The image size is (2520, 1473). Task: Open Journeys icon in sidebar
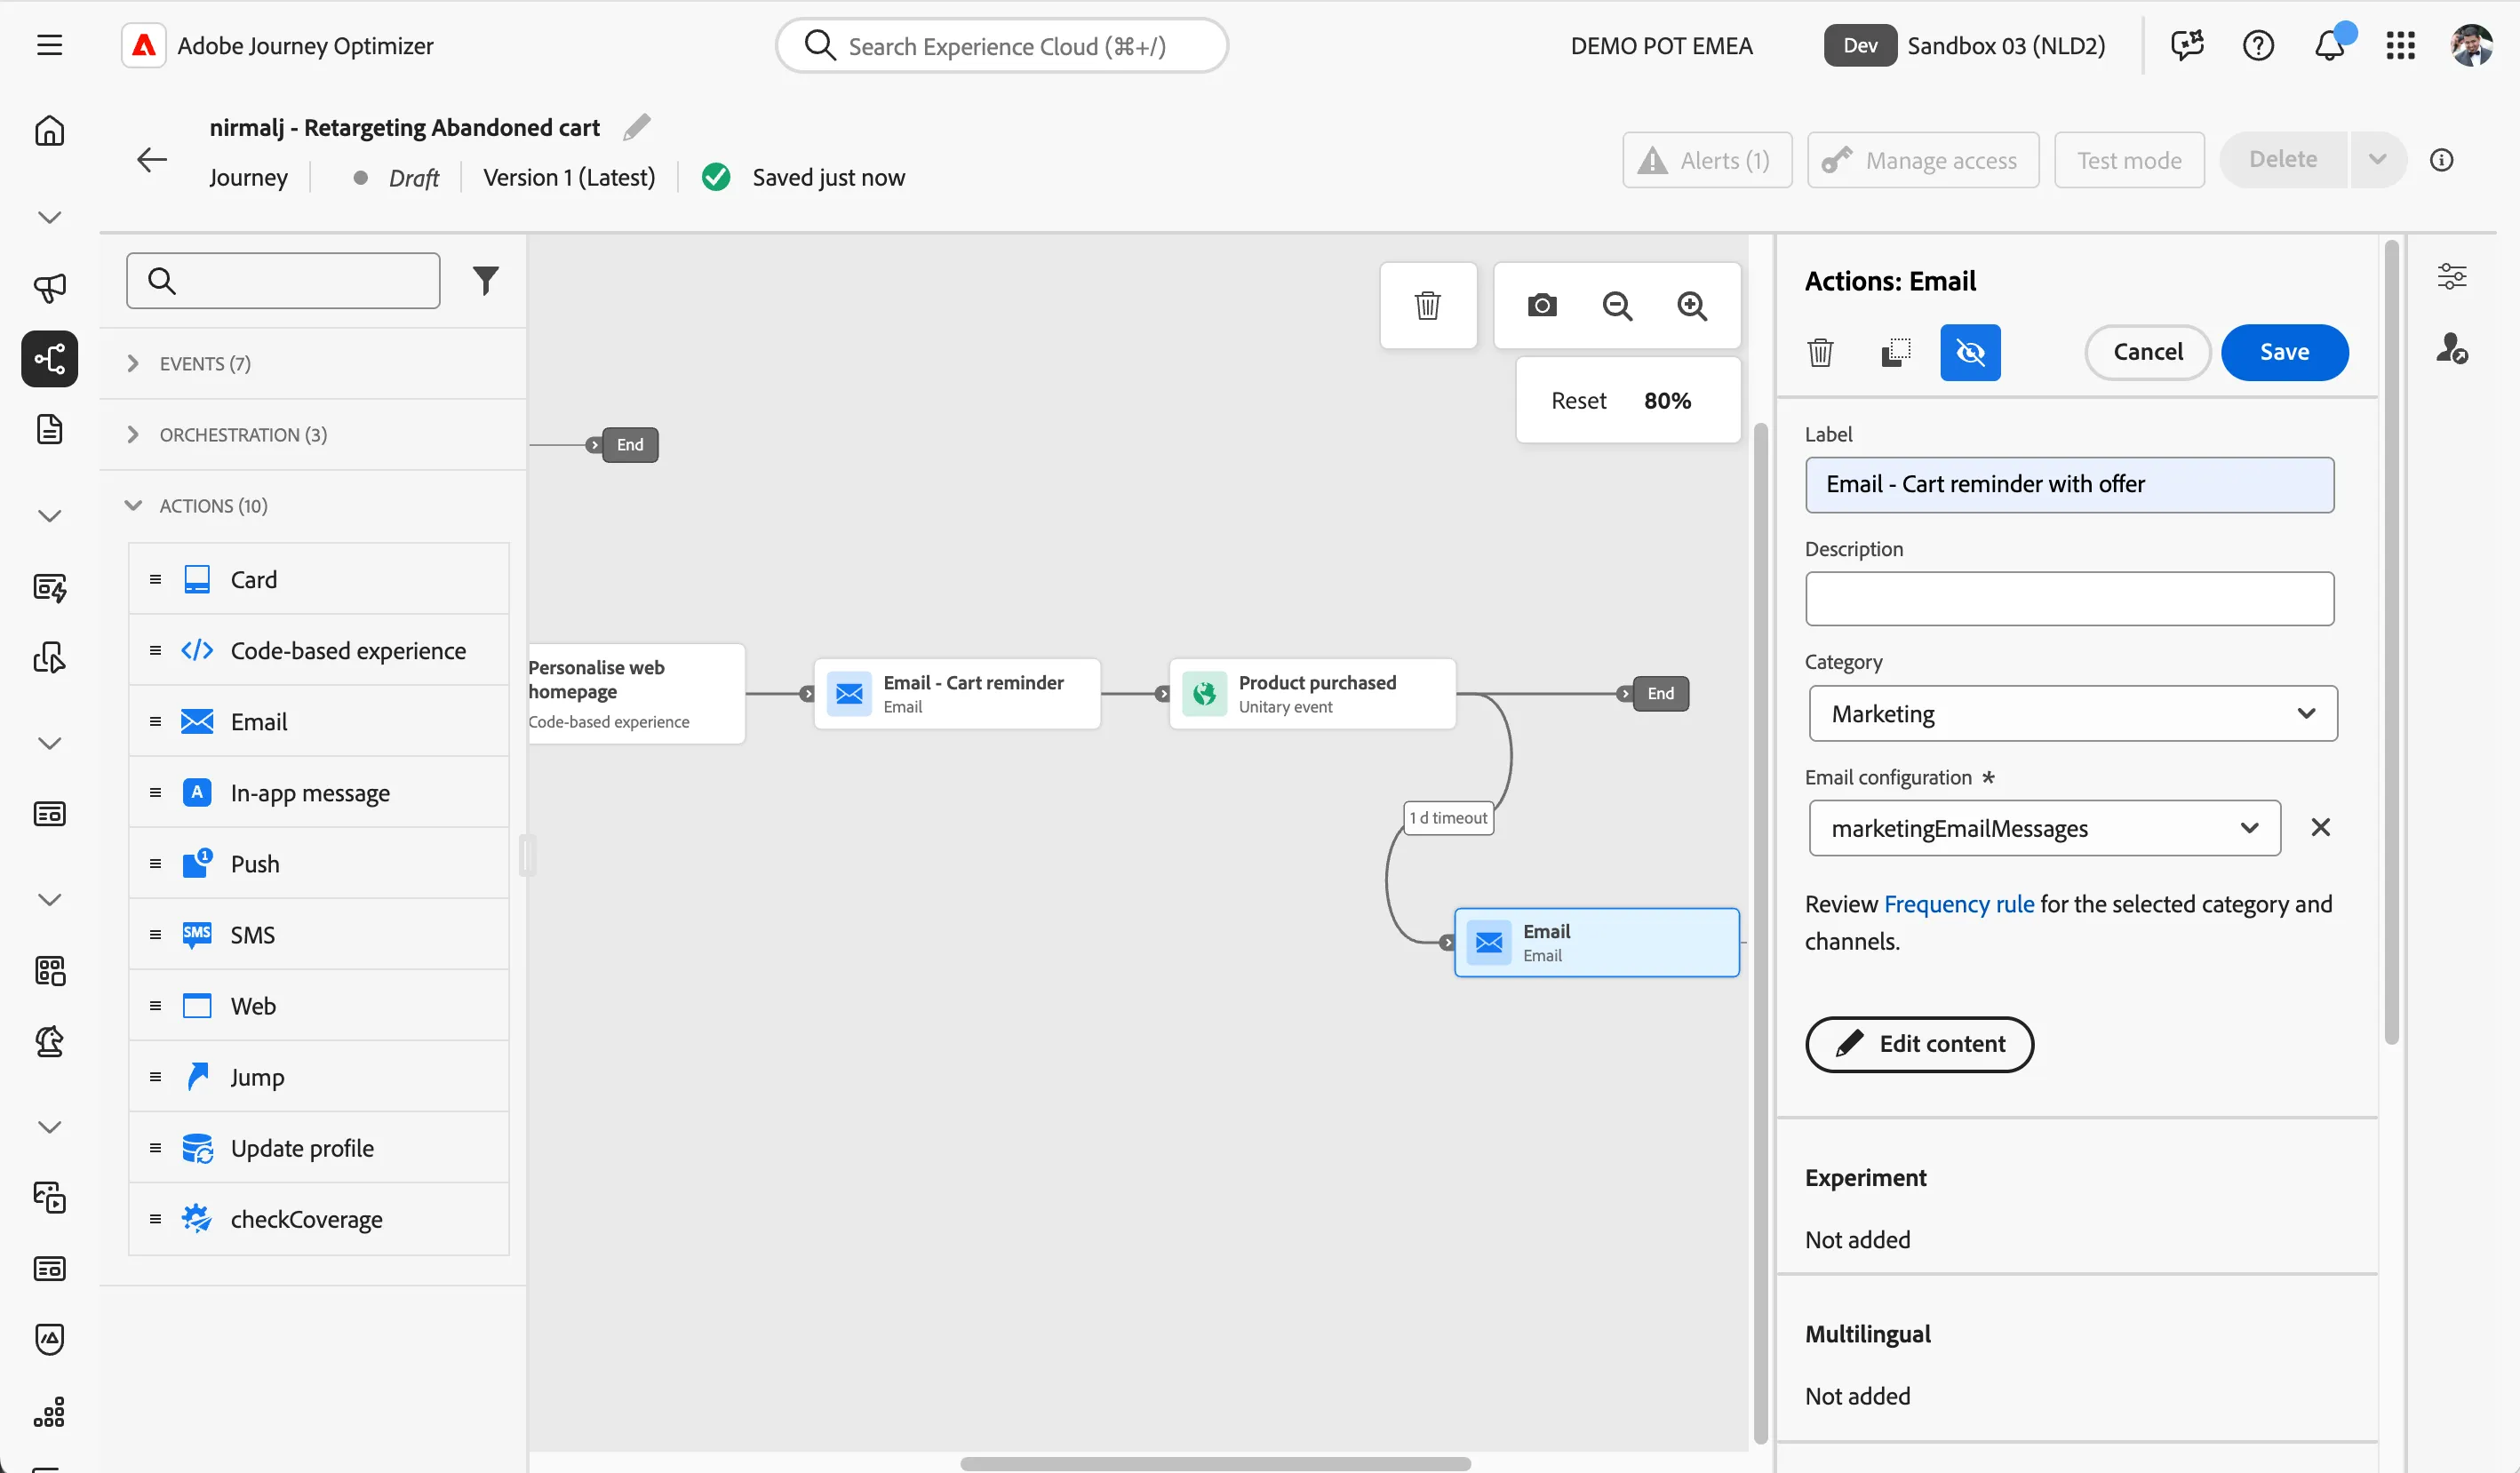point(49,358)
